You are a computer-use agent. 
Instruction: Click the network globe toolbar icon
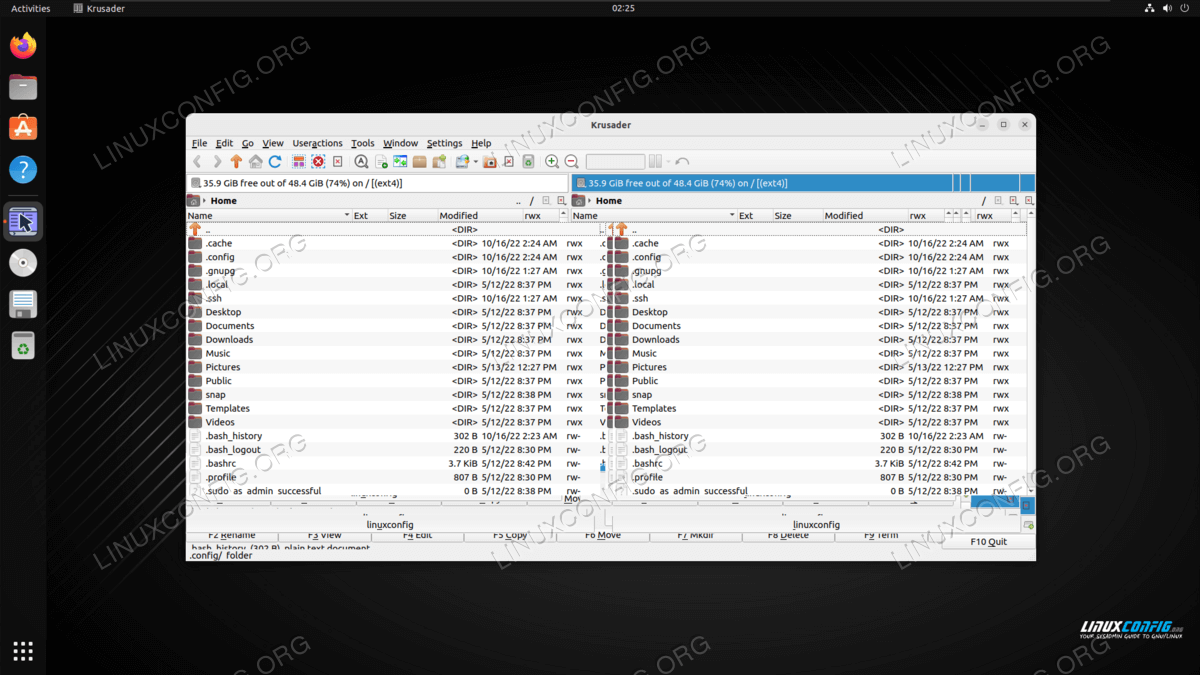coord(462,161)
